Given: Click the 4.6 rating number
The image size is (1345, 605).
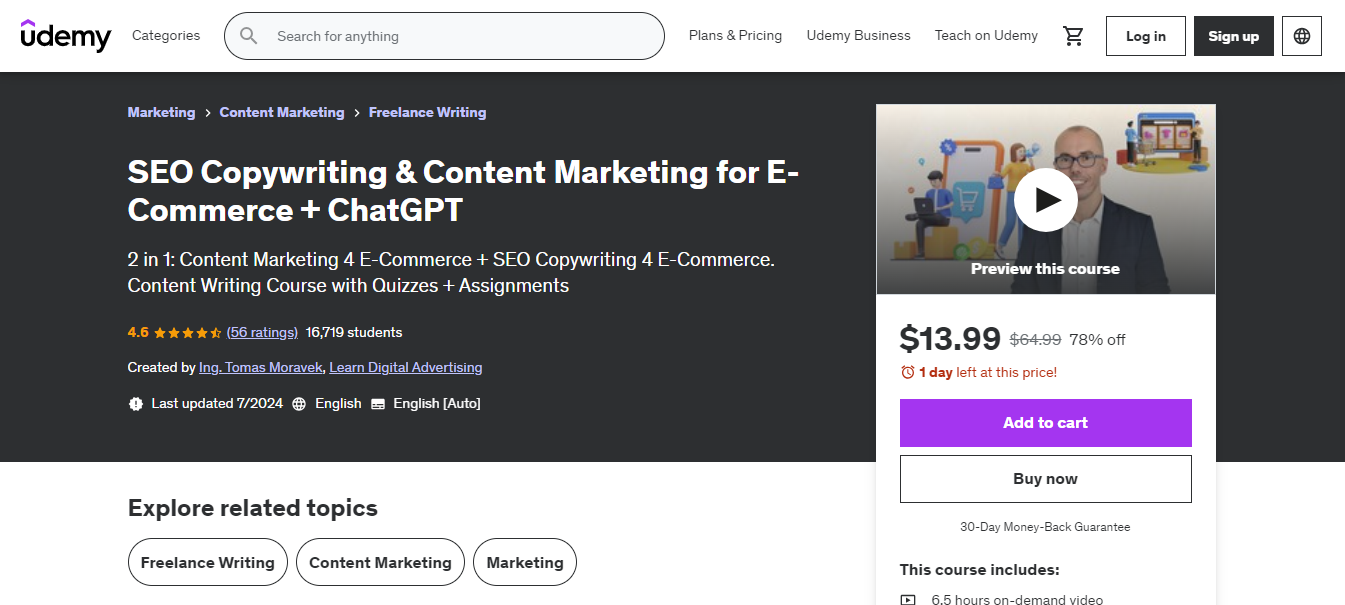Looking at the screenshot, I should click(x=138, y=332).
